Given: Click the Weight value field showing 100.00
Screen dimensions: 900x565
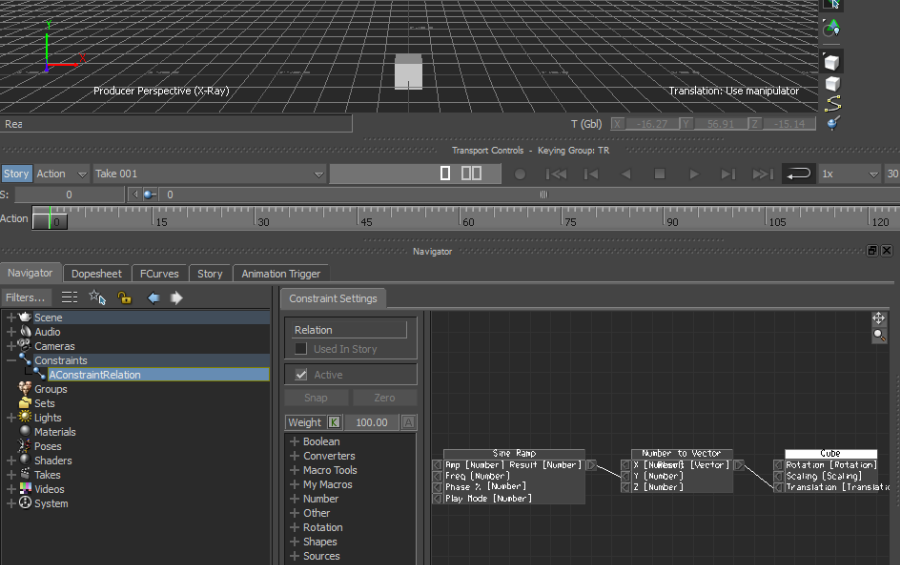Looking at the screenshot, I should (x=371, y=422).
